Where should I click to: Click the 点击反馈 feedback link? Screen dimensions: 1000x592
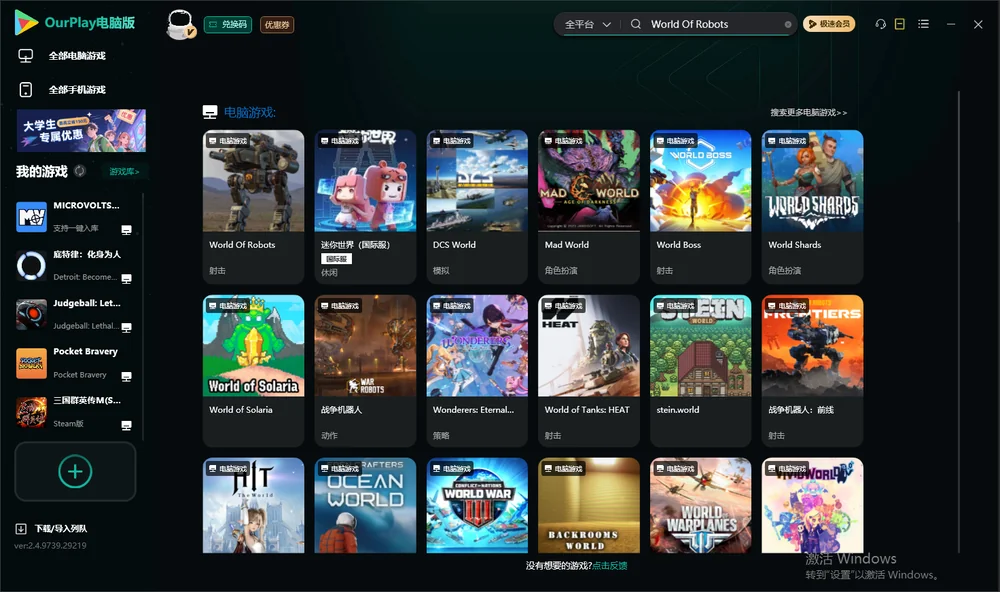coord(610,565)
